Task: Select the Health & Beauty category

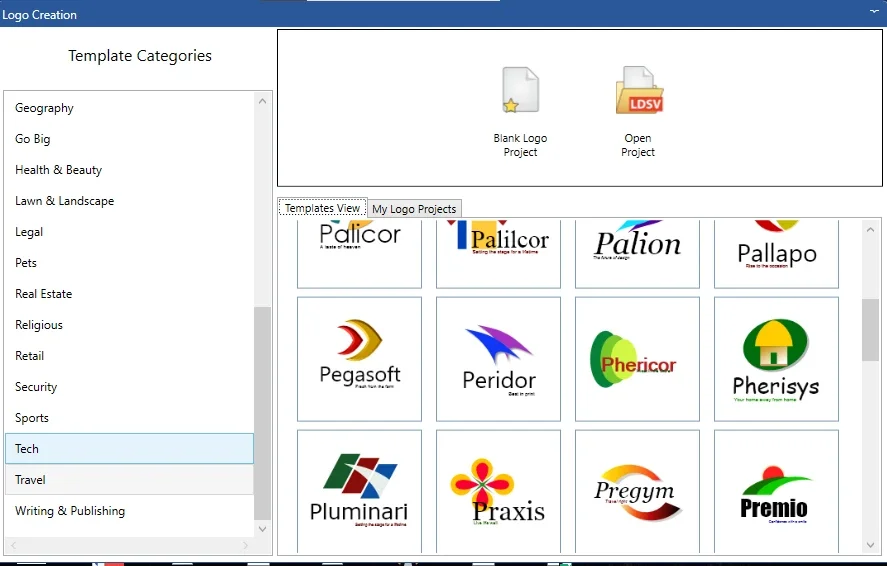Action: tap(129, 170)
